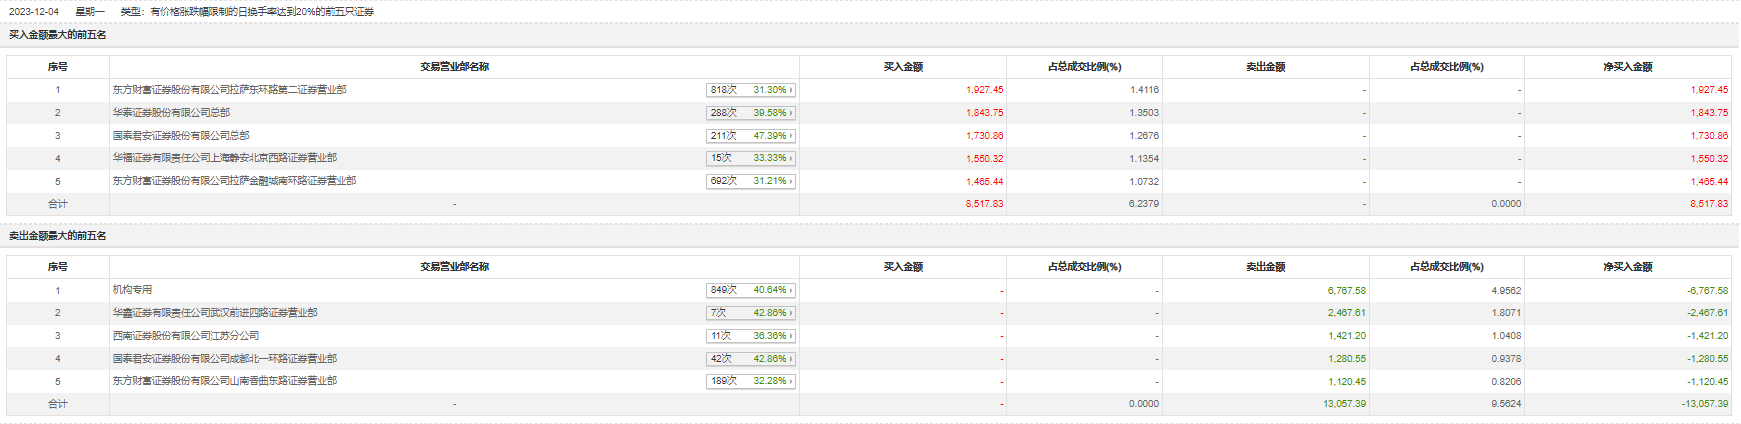Open the 692次 31.21% stats dropdown

751,181
